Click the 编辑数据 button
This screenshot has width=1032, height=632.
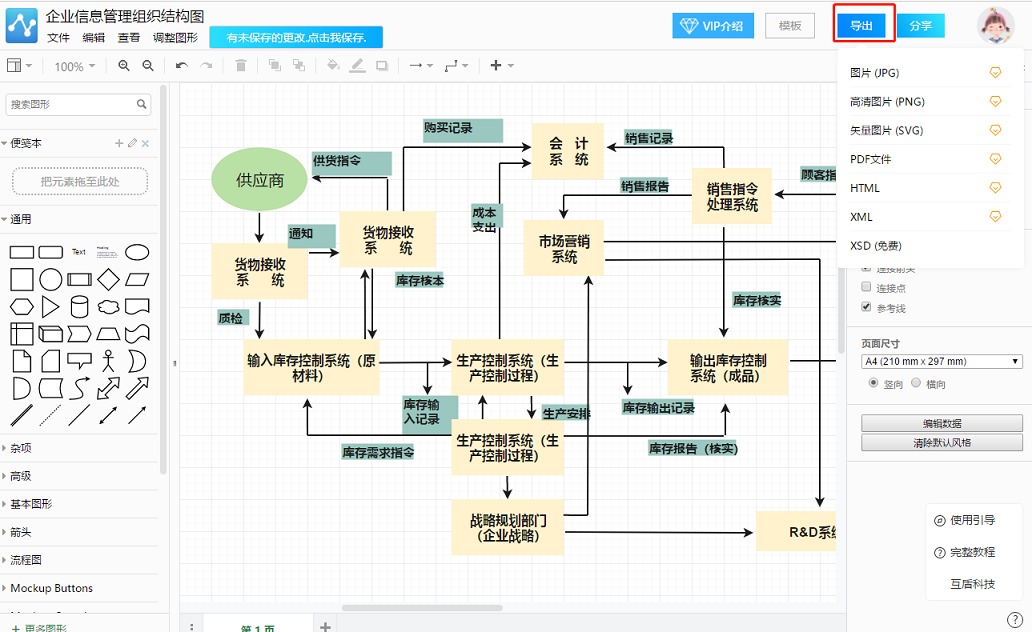point(942,423)
